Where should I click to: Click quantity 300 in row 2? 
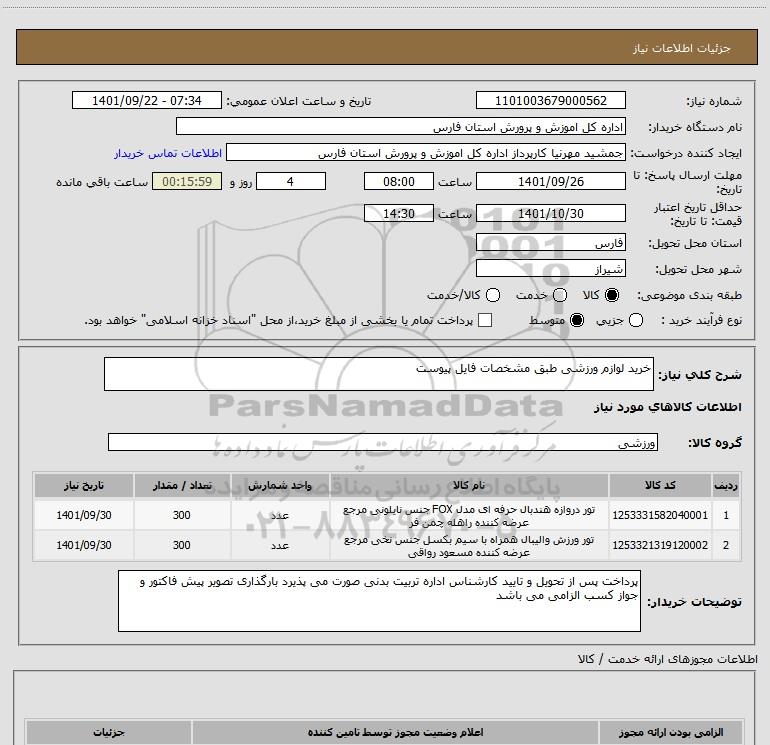(x=182, y=545)
